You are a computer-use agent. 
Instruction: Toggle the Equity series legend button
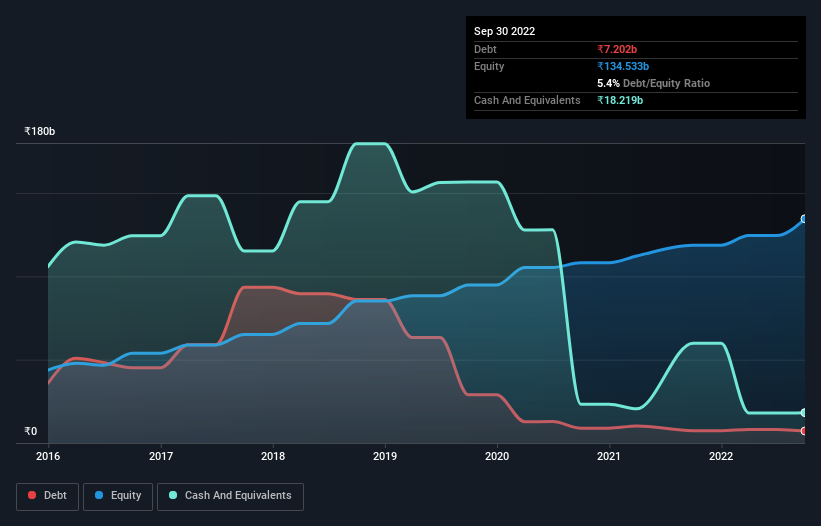[x=118, y=496]
